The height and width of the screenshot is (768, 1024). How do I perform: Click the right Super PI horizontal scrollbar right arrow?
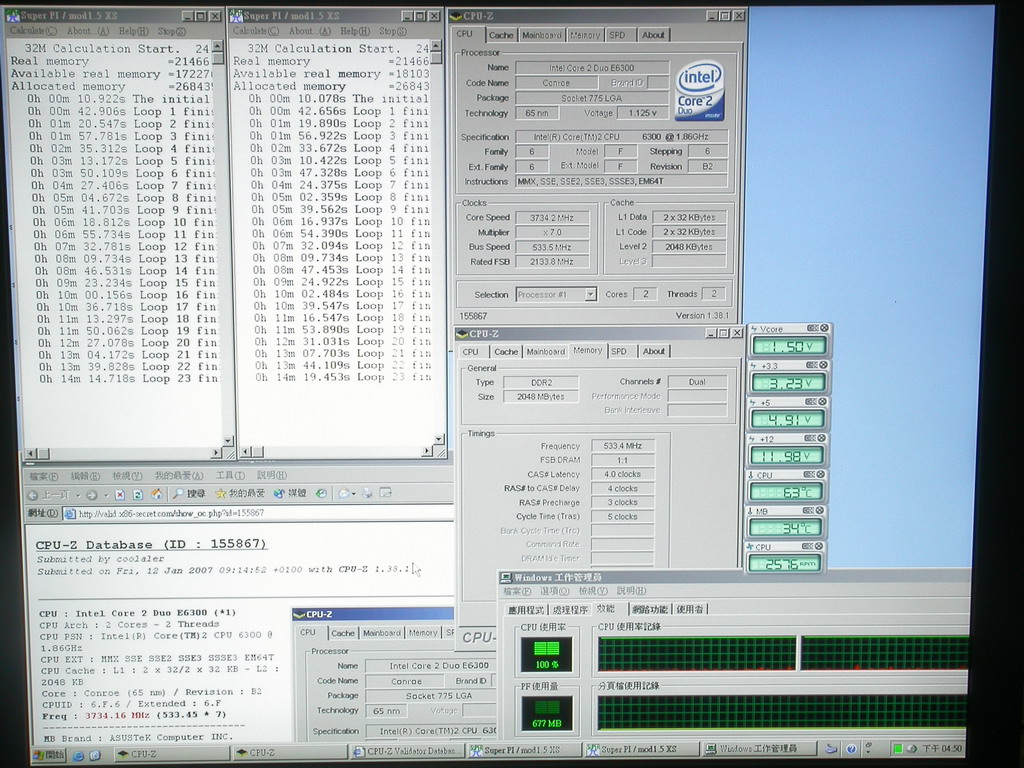tap(427, 451)
